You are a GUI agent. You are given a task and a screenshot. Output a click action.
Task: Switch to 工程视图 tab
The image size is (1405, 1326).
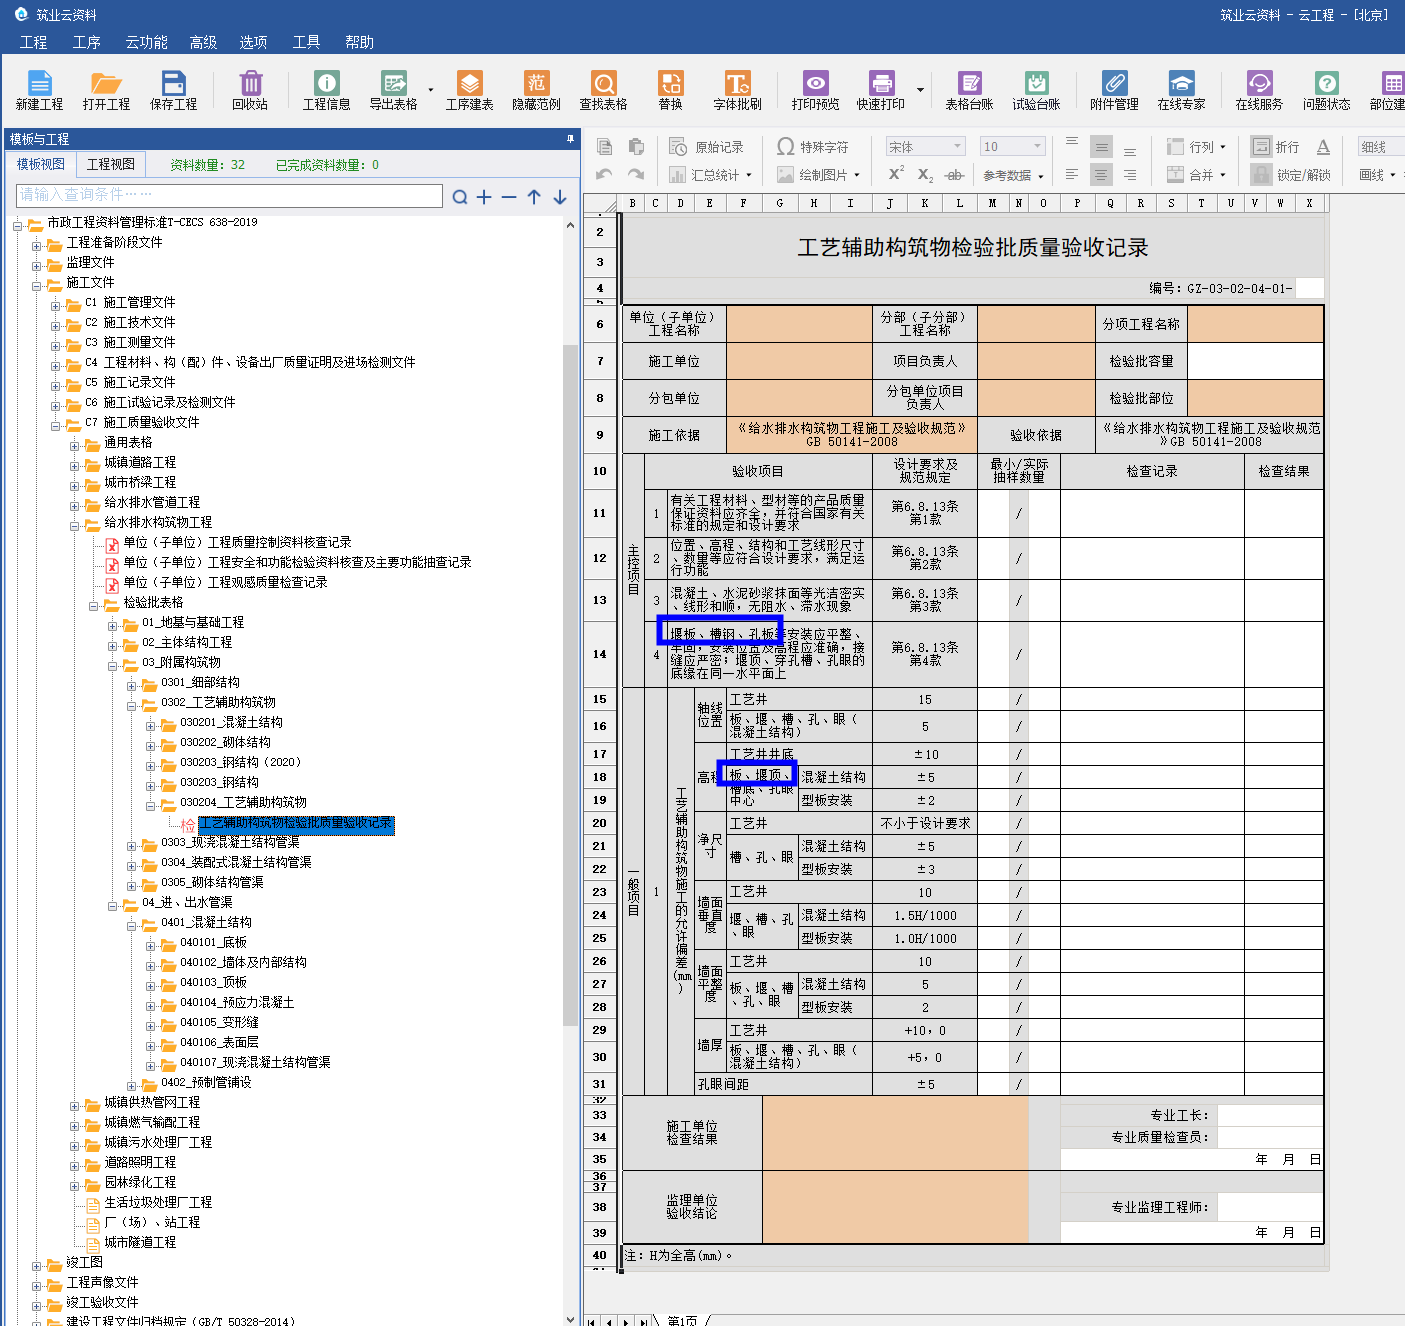[111, 164]
